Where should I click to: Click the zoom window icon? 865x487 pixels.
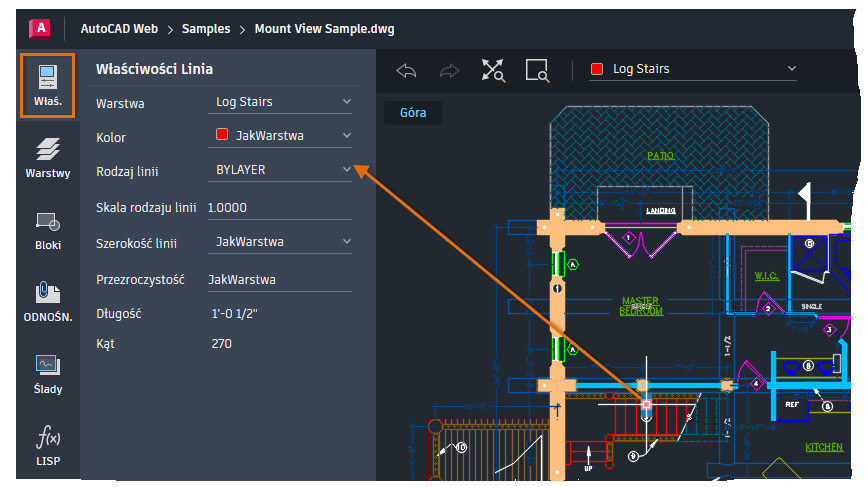(x=537, y=71)
